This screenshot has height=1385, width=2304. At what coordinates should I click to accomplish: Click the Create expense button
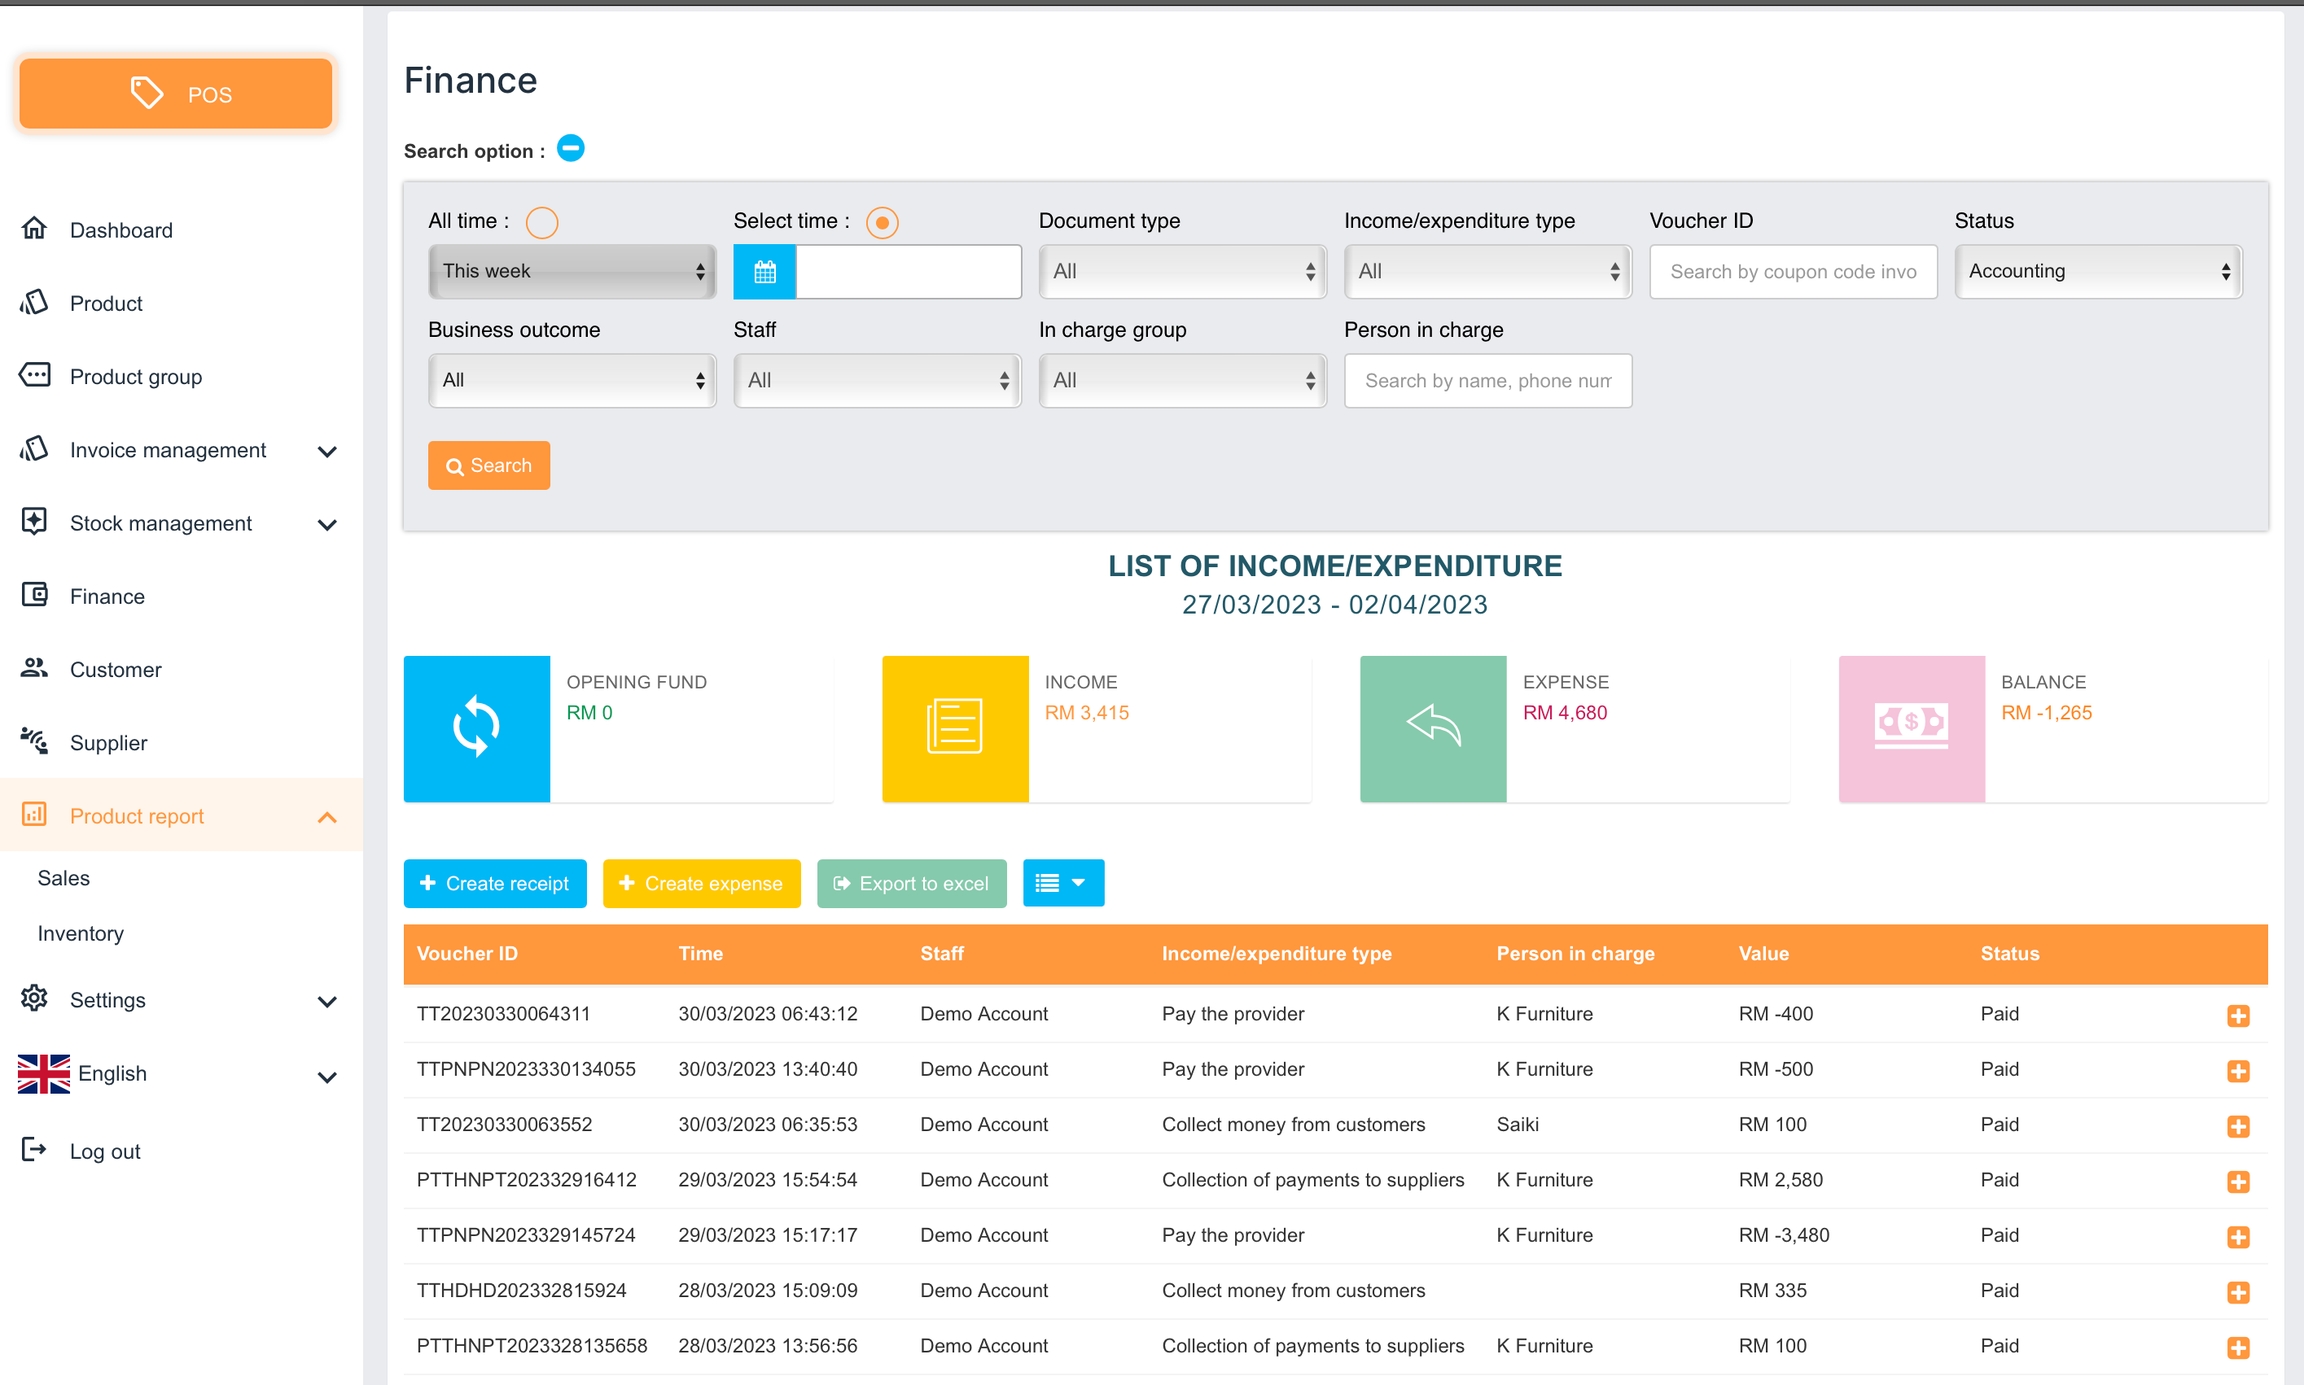(701, 883)
